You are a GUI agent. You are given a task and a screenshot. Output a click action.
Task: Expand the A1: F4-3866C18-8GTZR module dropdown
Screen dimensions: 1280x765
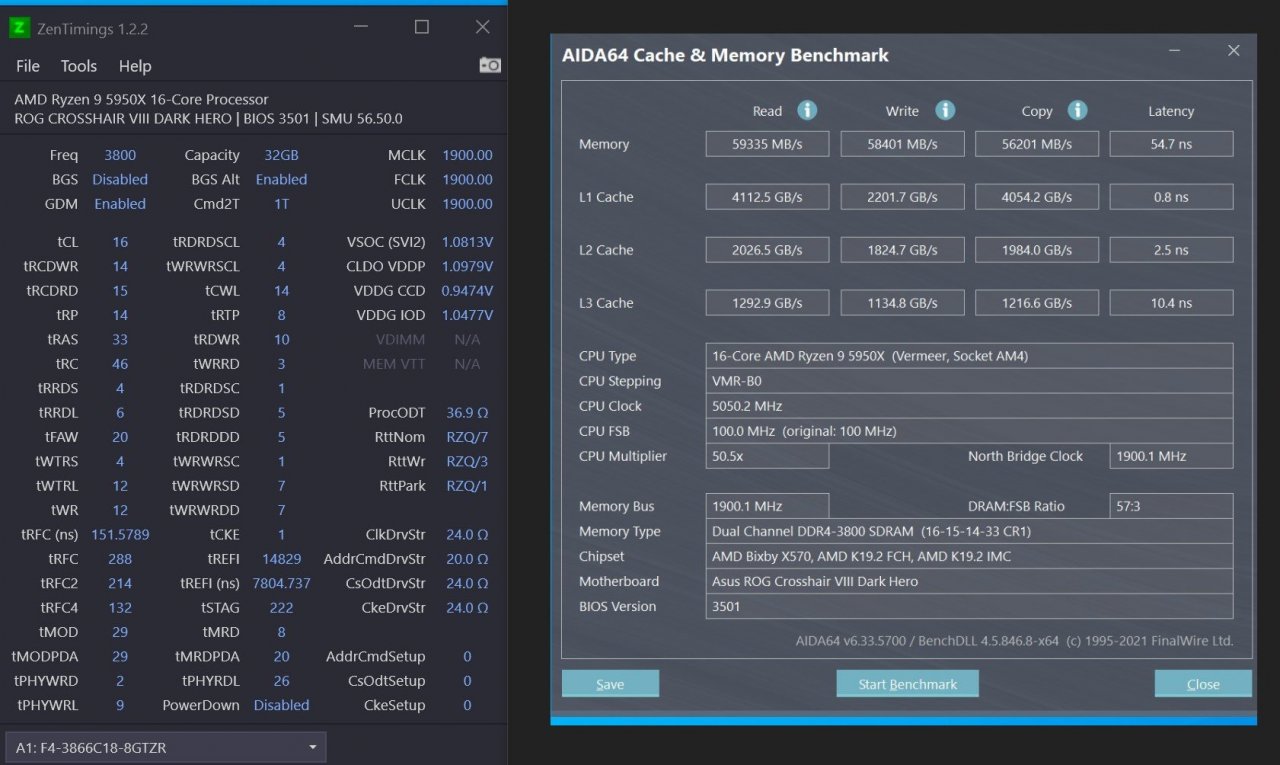click(313, 747)
